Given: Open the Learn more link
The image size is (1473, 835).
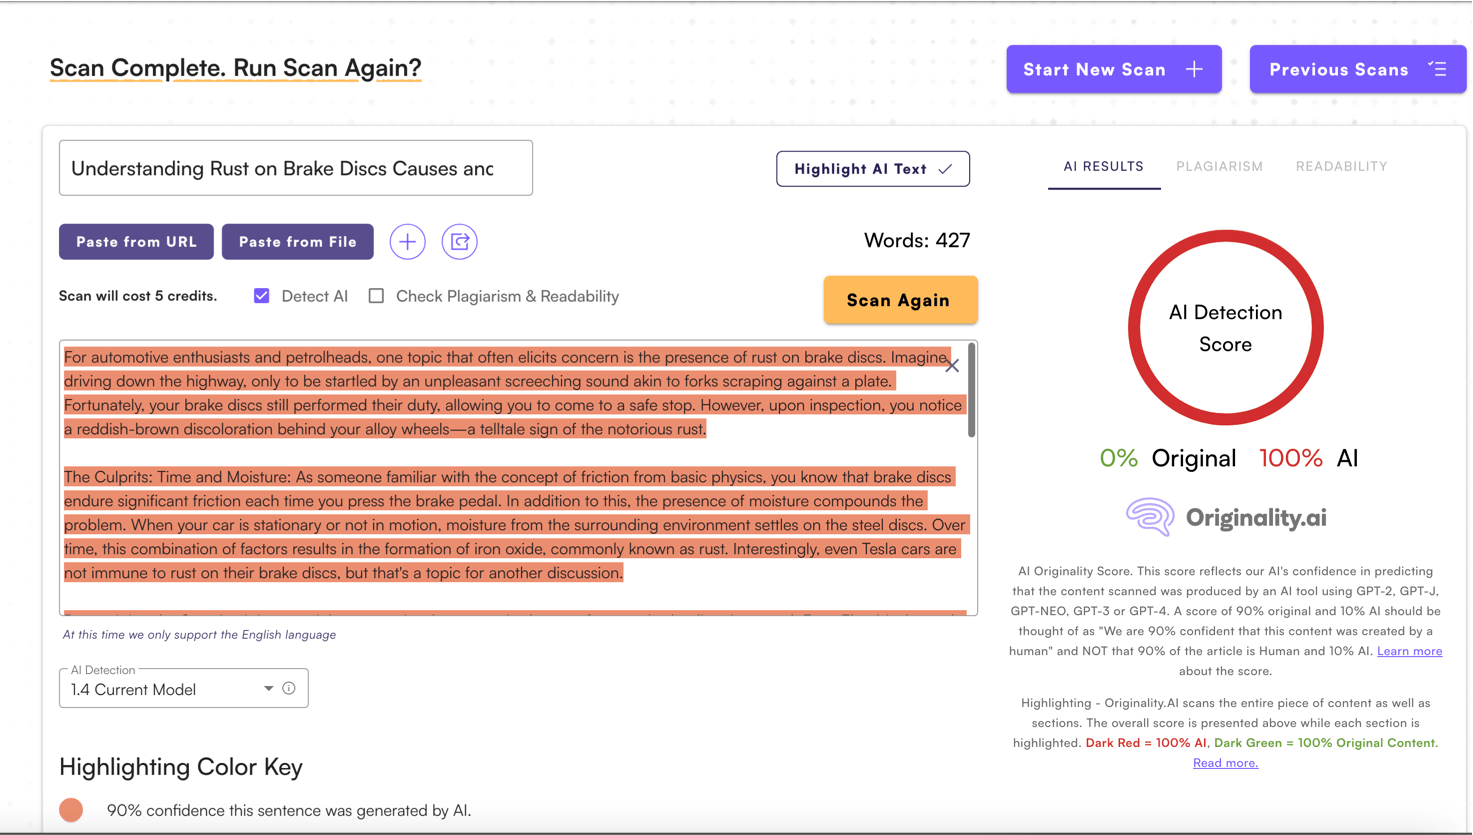Looking at the screenshot, I should (1409, 651).
